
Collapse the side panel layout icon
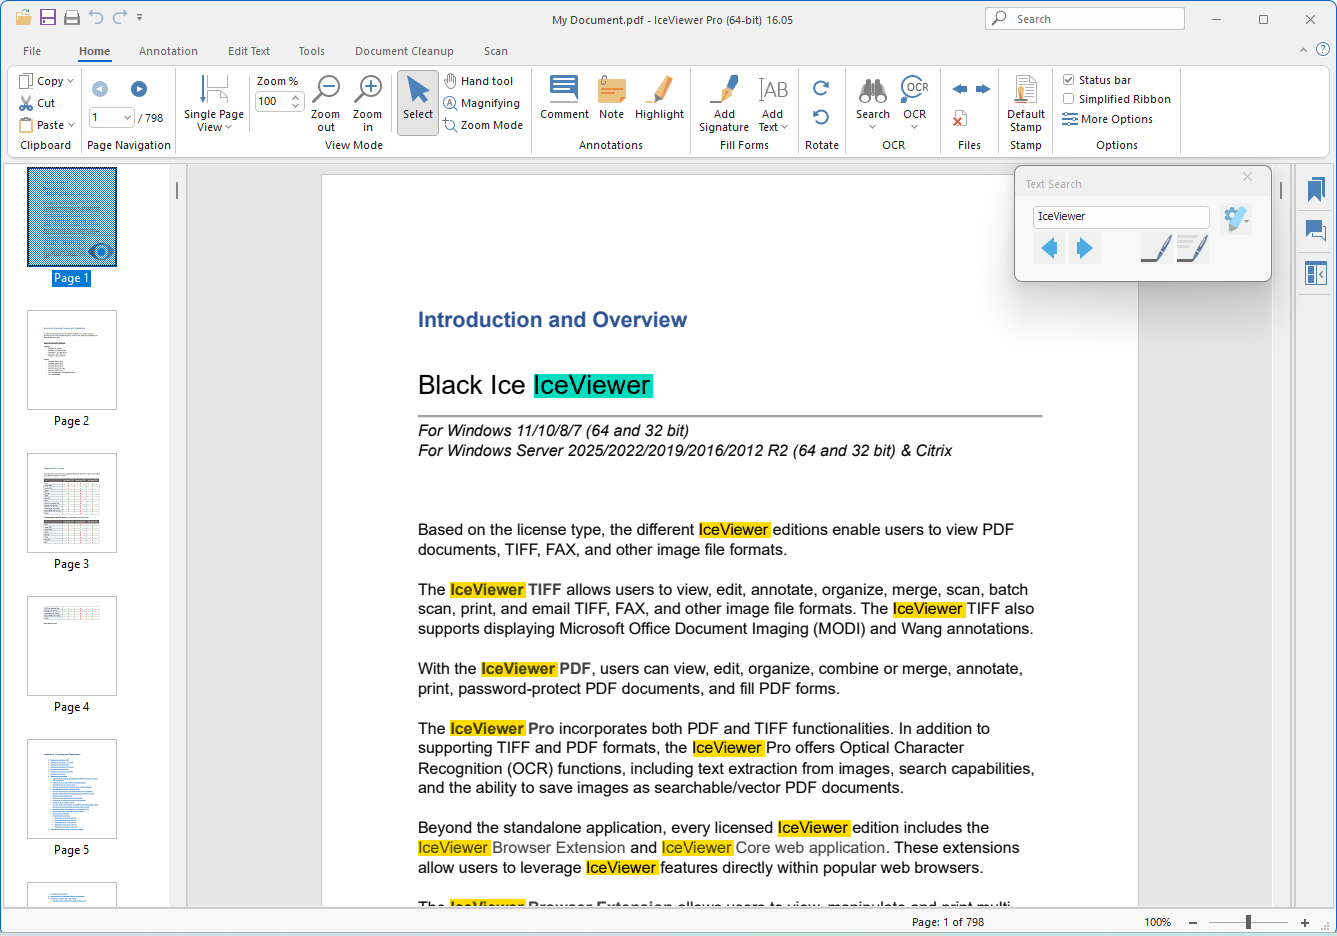tap(1316, 273)
